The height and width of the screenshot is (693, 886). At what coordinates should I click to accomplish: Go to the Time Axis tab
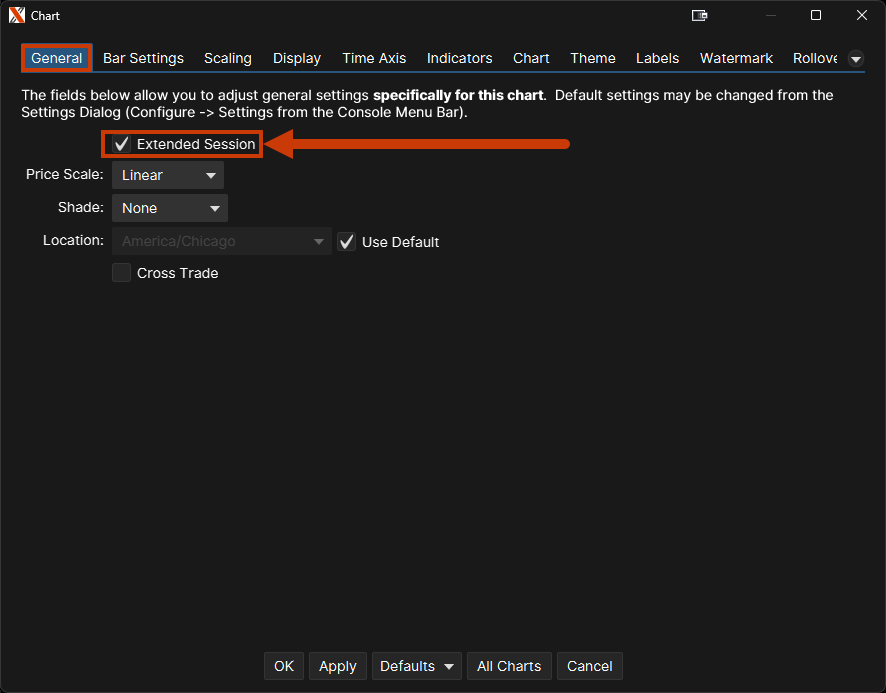coord(374,58)
